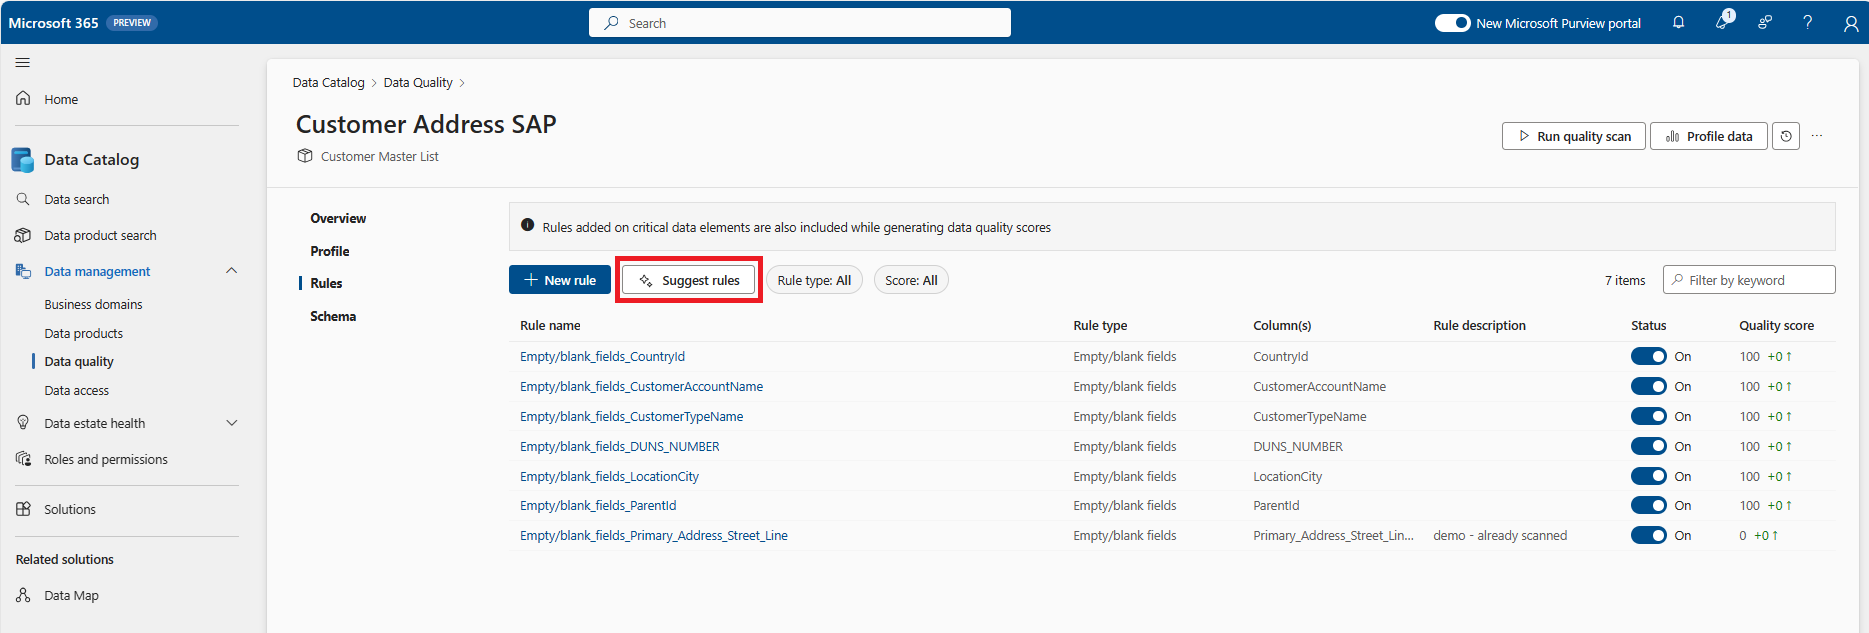Click the user account profile icon
Screen dimensions: 1869x633
click(x=1851, y=23)
